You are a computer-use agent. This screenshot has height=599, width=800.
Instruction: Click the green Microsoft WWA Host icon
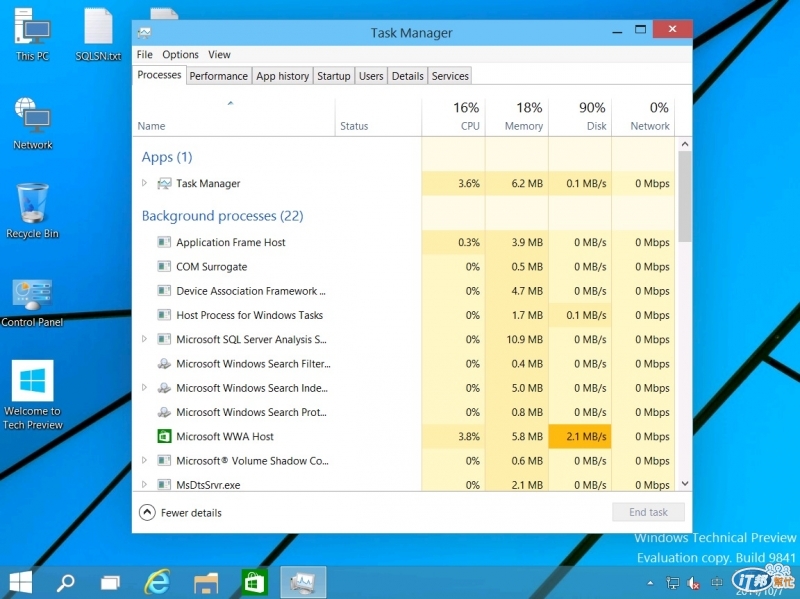click(x=164, y=436)
